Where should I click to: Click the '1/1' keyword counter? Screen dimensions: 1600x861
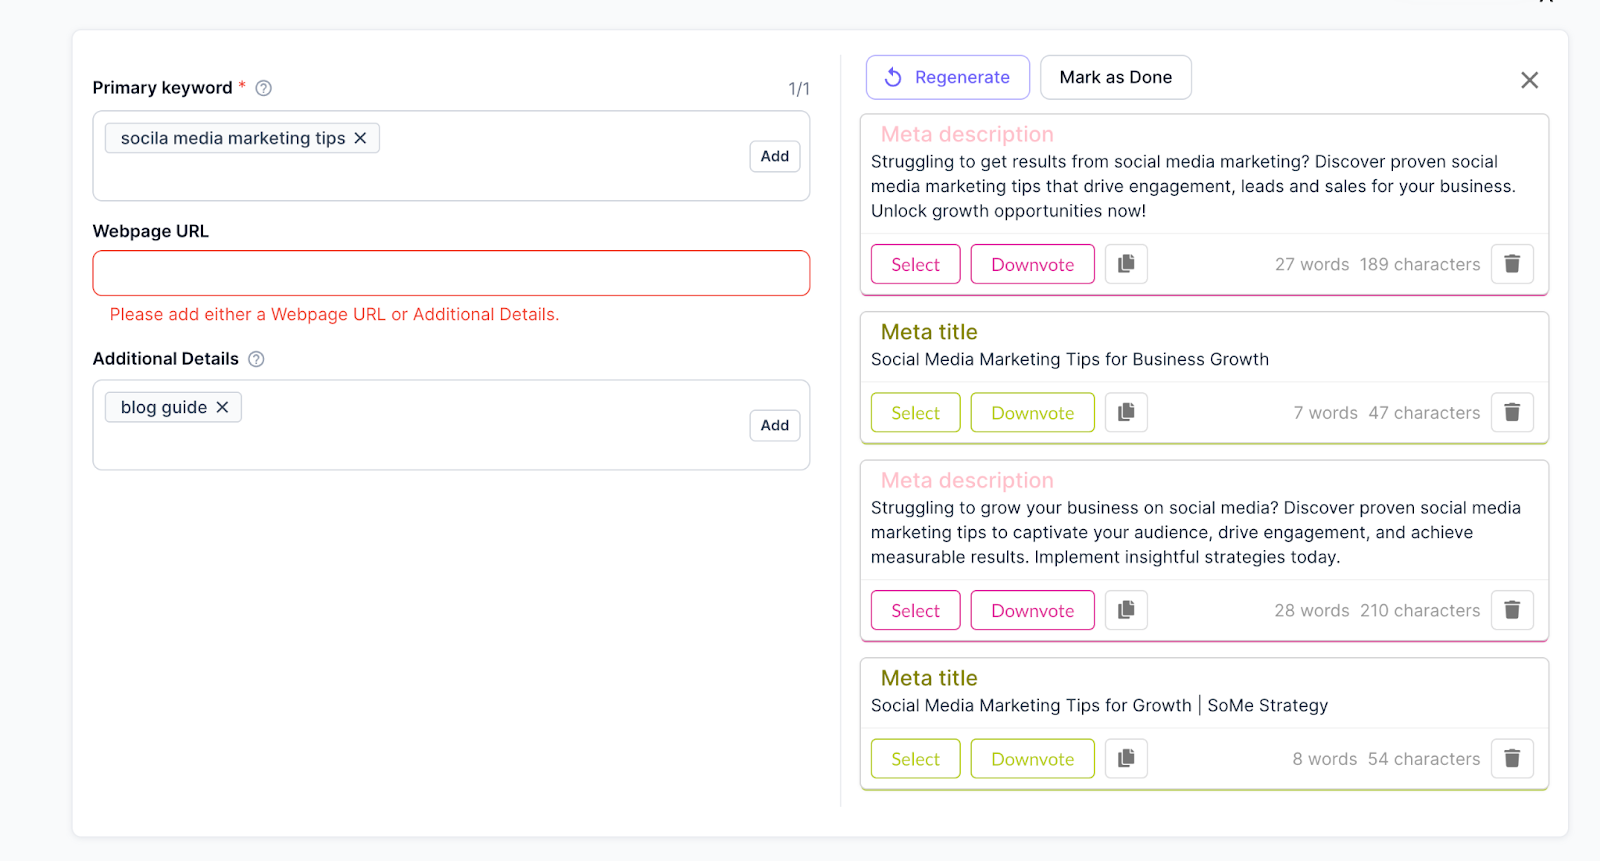(x=799, y=89)
